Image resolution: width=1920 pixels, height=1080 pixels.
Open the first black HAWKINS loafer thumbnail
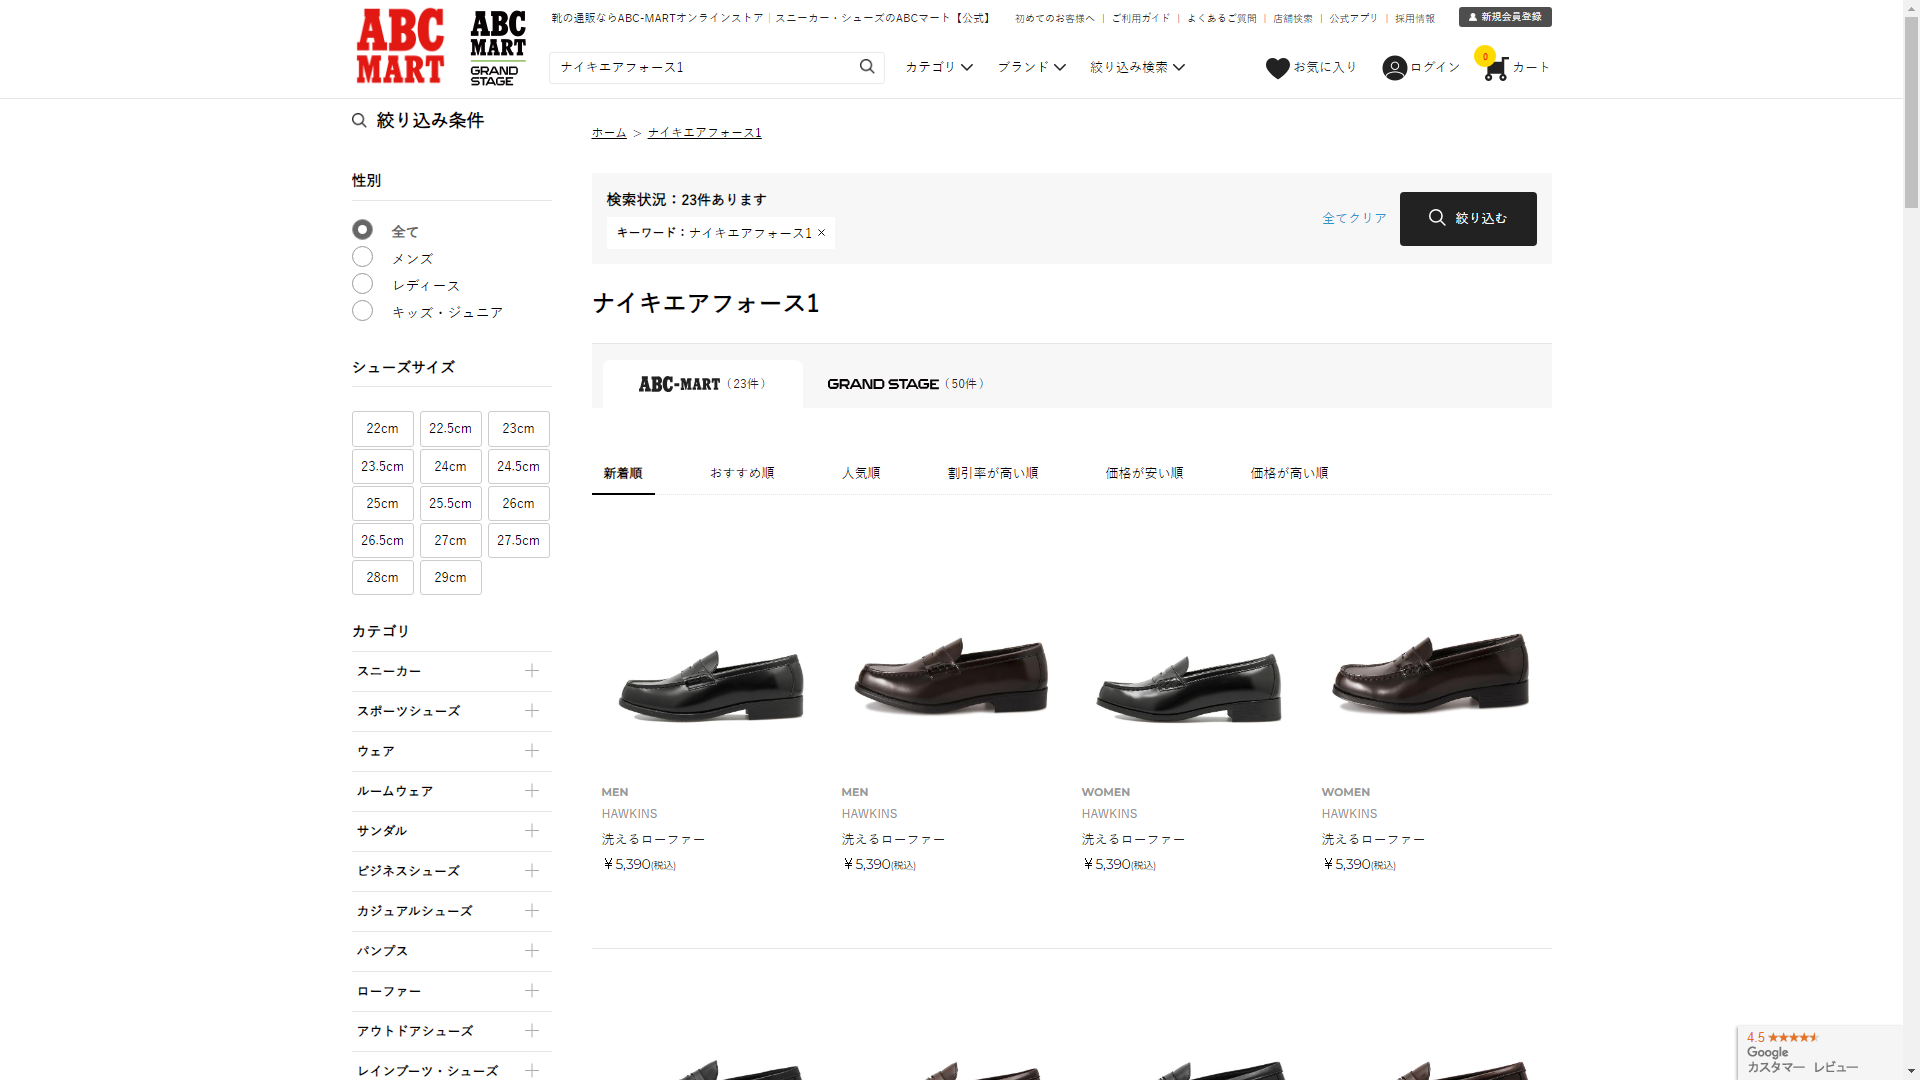point(711,680)
